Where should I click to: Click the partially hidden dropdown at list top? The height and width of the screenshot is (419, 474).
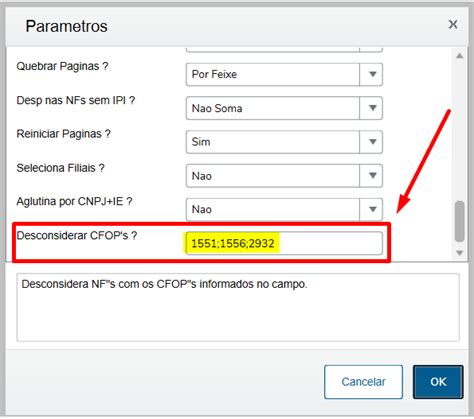(x=284, y=50)
